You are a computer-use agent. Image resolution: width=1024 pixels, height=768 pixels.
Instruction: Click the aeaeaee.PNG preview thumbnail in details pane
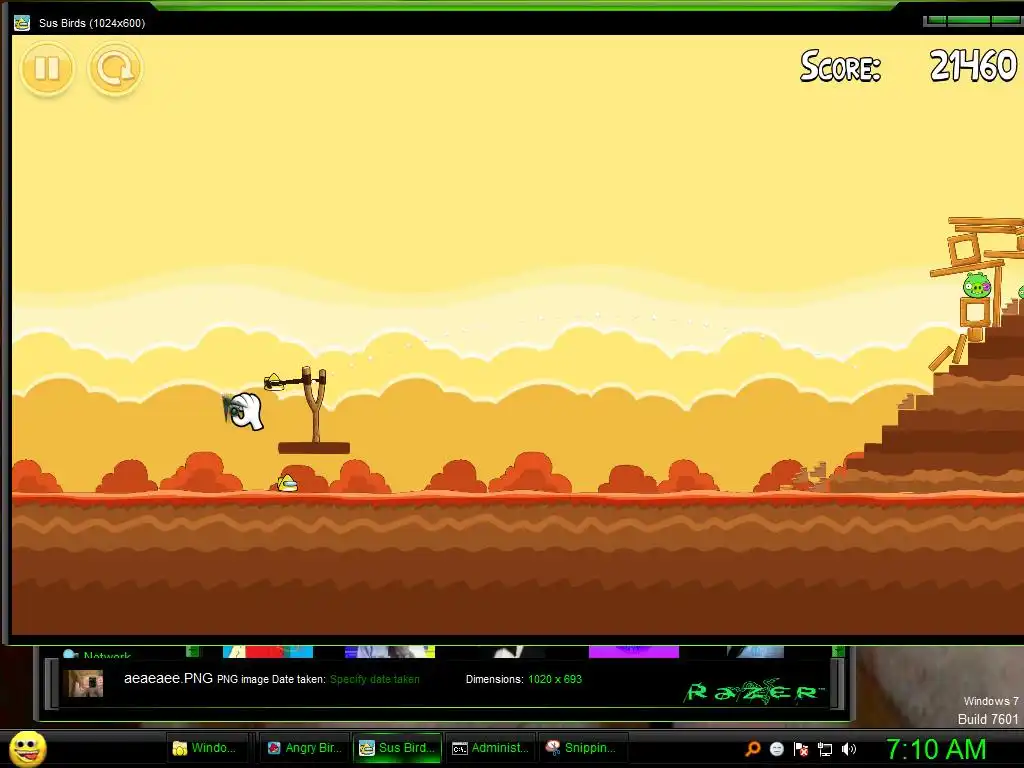(x=86, y=683)
